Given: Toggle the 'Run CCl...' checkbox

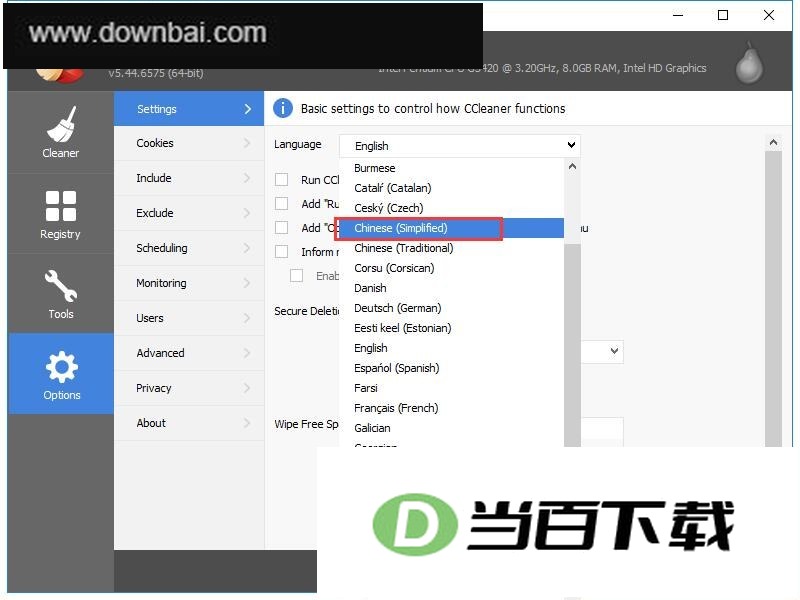Looking at the screenshot, I should [281, 180].
